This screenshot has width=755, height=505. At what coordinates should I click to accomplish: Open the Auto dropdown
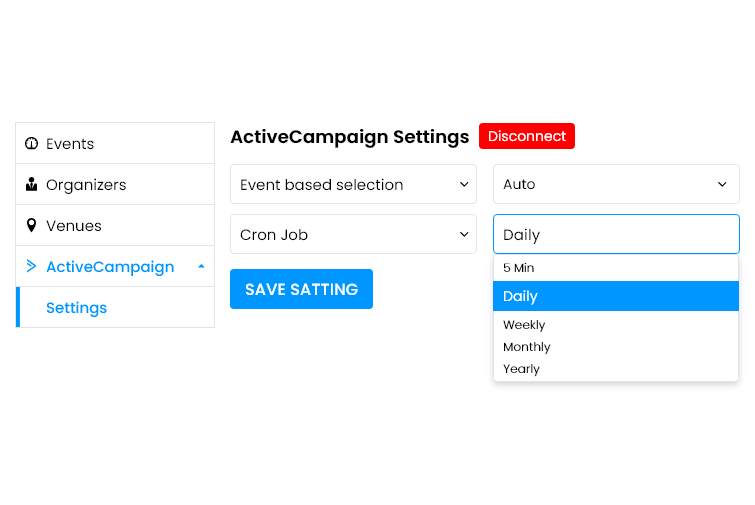[x=616, y=184]
